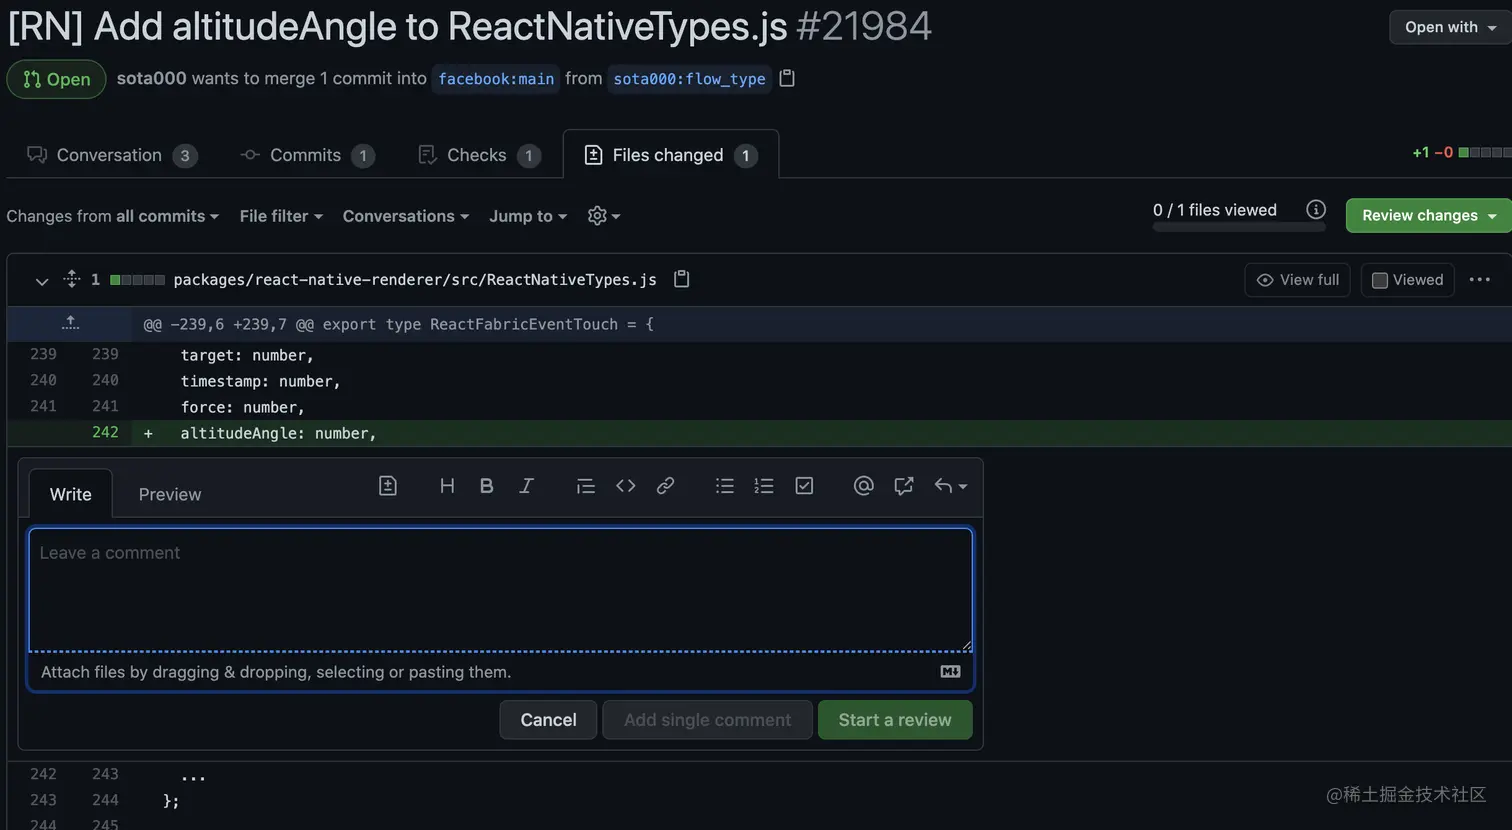Open the sota000 user profile link
The height and width of the screenshot is (830, 1512).
(x=152, y=78)
